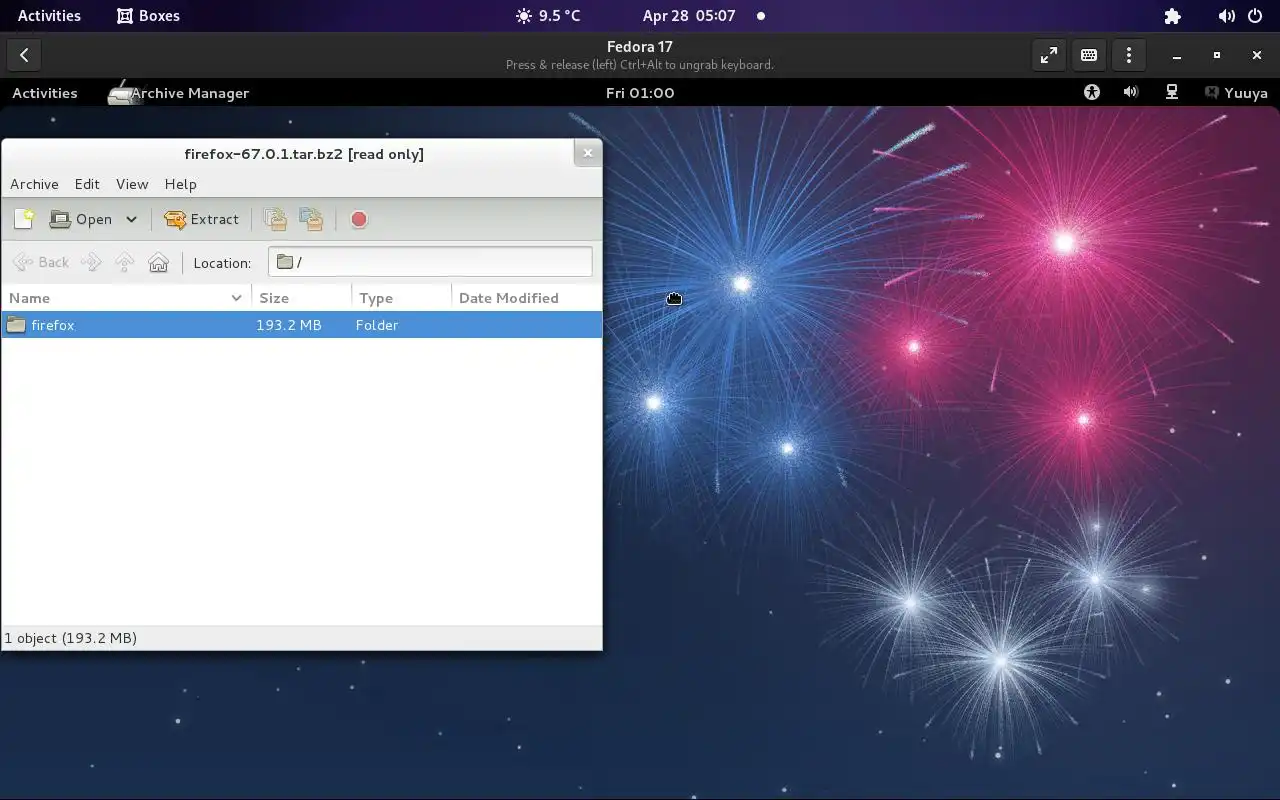Open the guest accessibility menu icon

[1092, 93]
